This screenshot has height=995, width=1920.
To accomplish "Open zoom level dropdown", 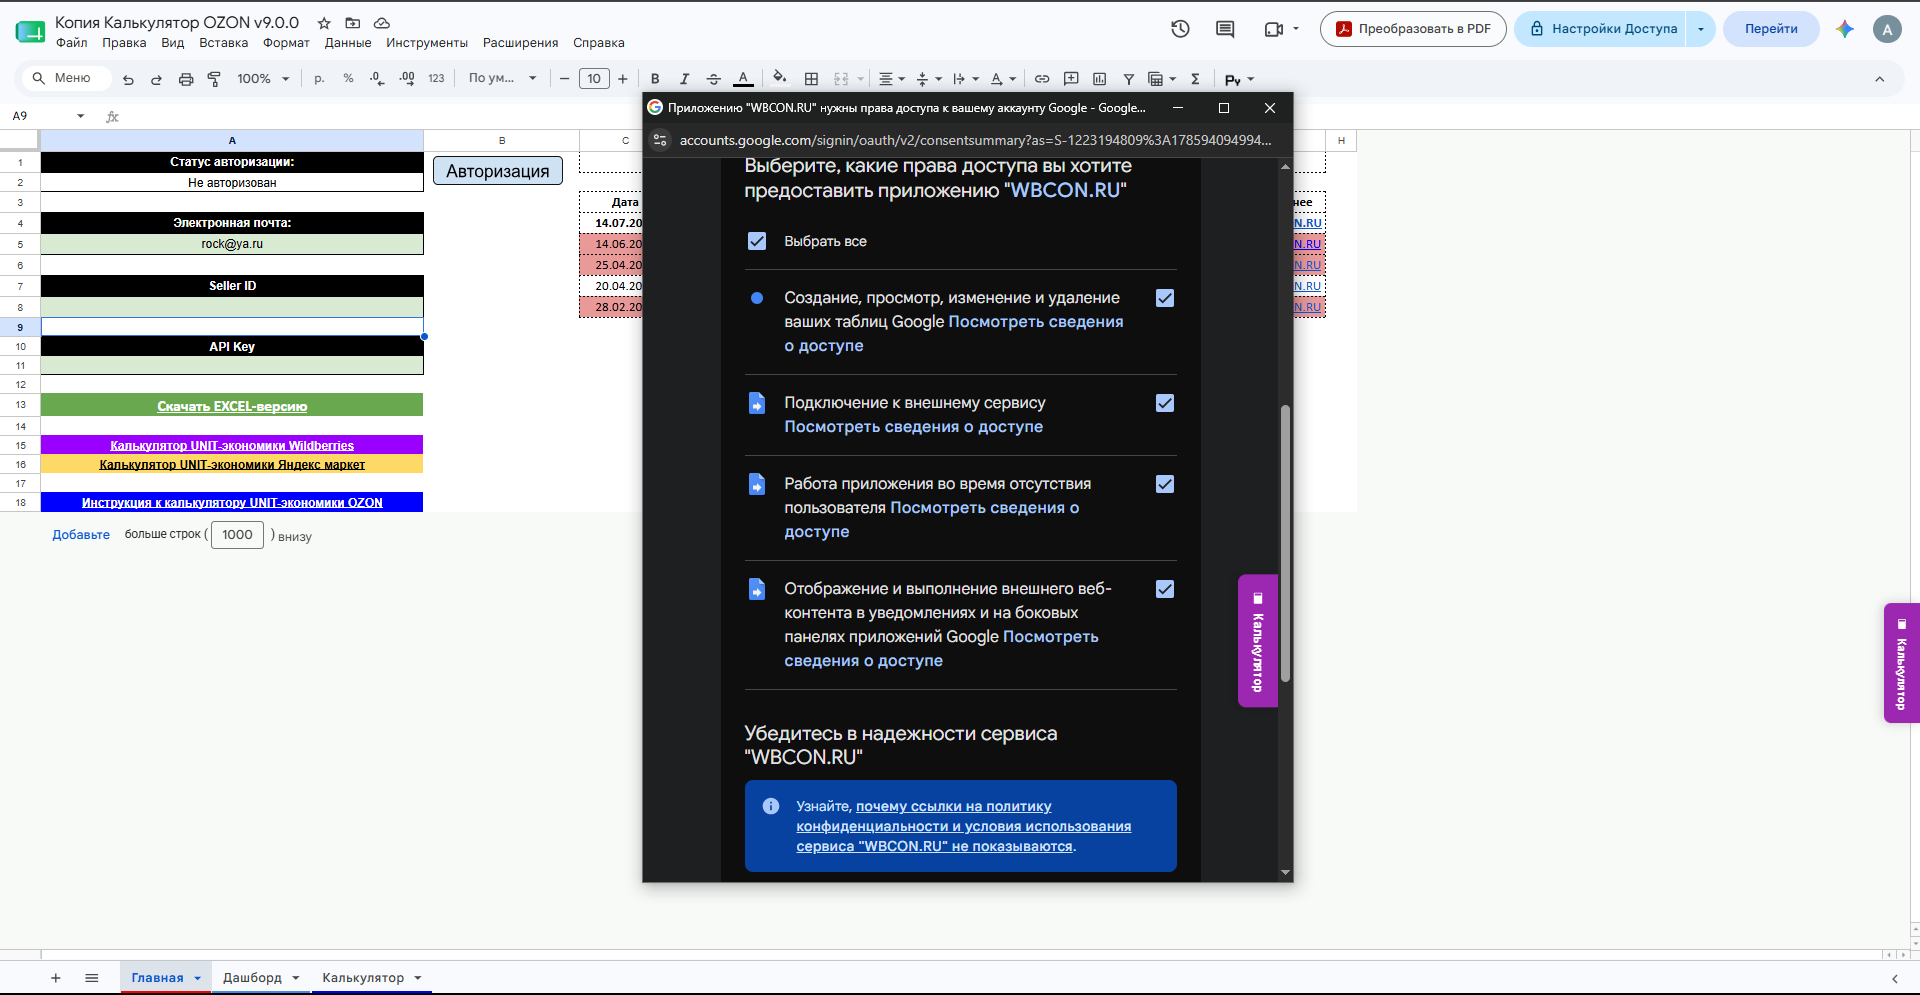I will (263, 79).
